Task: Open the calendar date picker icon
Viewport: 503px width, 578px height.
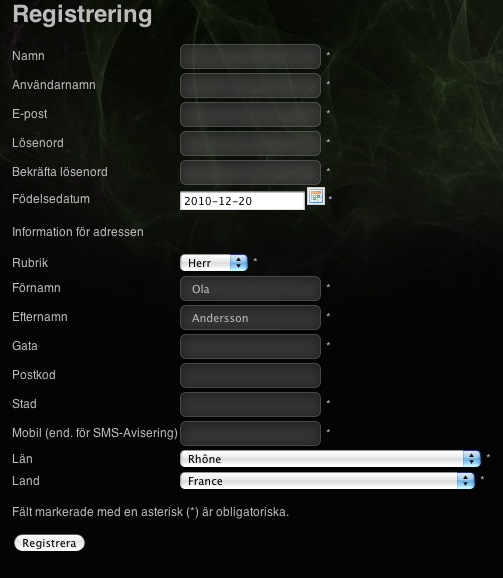Action: (x=316, y=196)
